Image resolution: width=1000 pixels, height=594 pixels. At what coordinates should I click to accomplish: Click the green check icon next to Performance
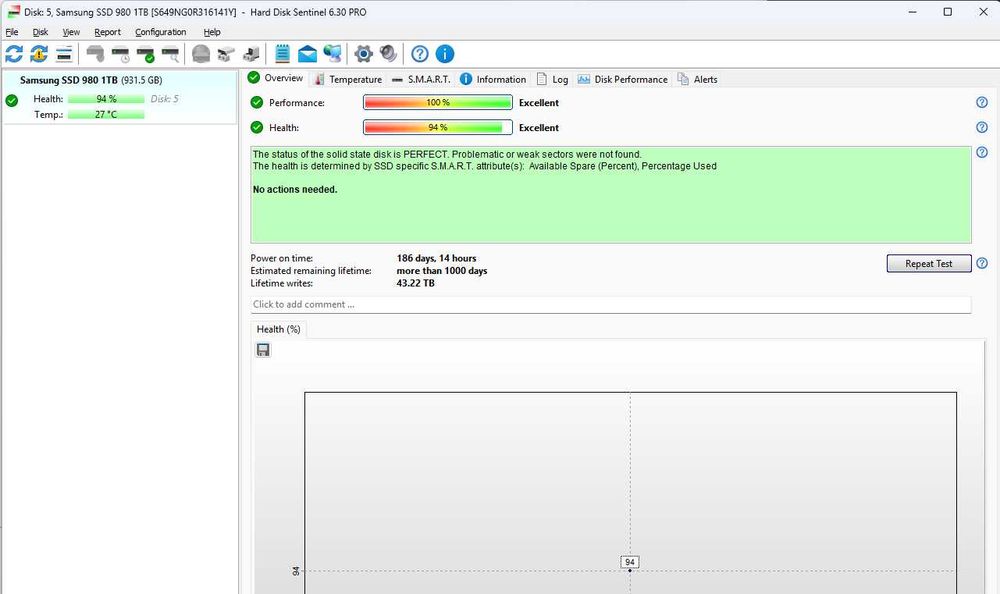tap(257, 102)
